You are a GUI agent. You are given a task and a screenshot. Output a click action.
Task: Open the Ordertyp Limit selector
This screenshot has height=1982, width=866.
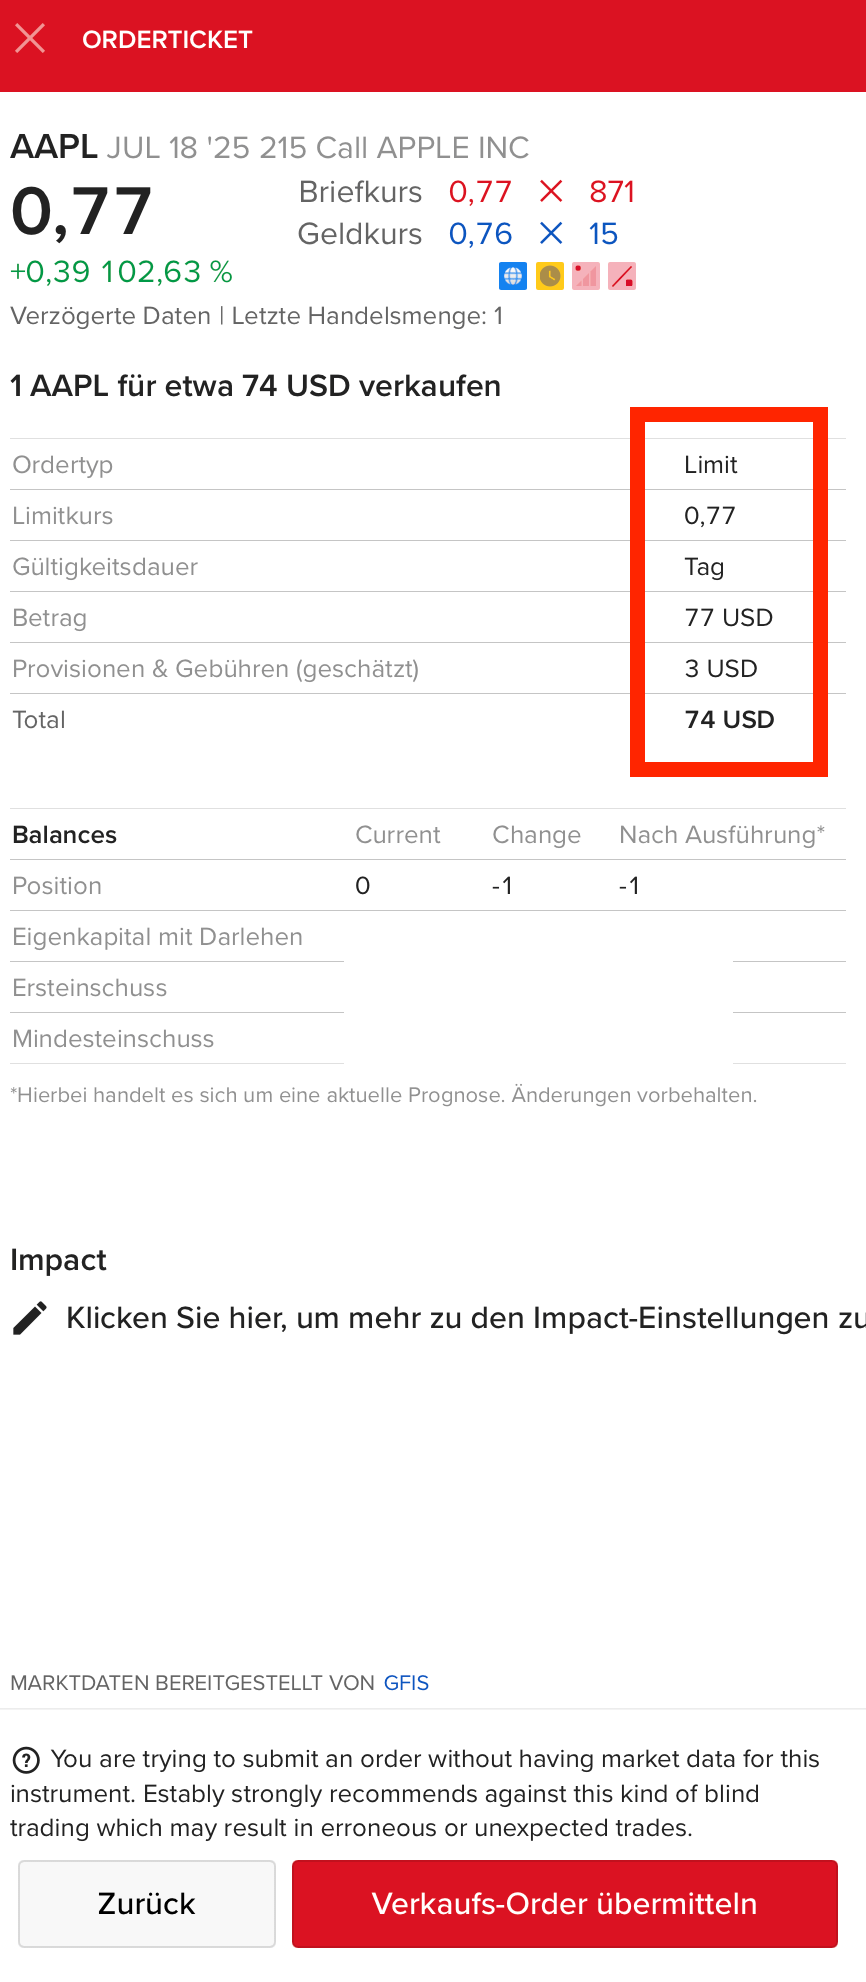coord(710,464)
